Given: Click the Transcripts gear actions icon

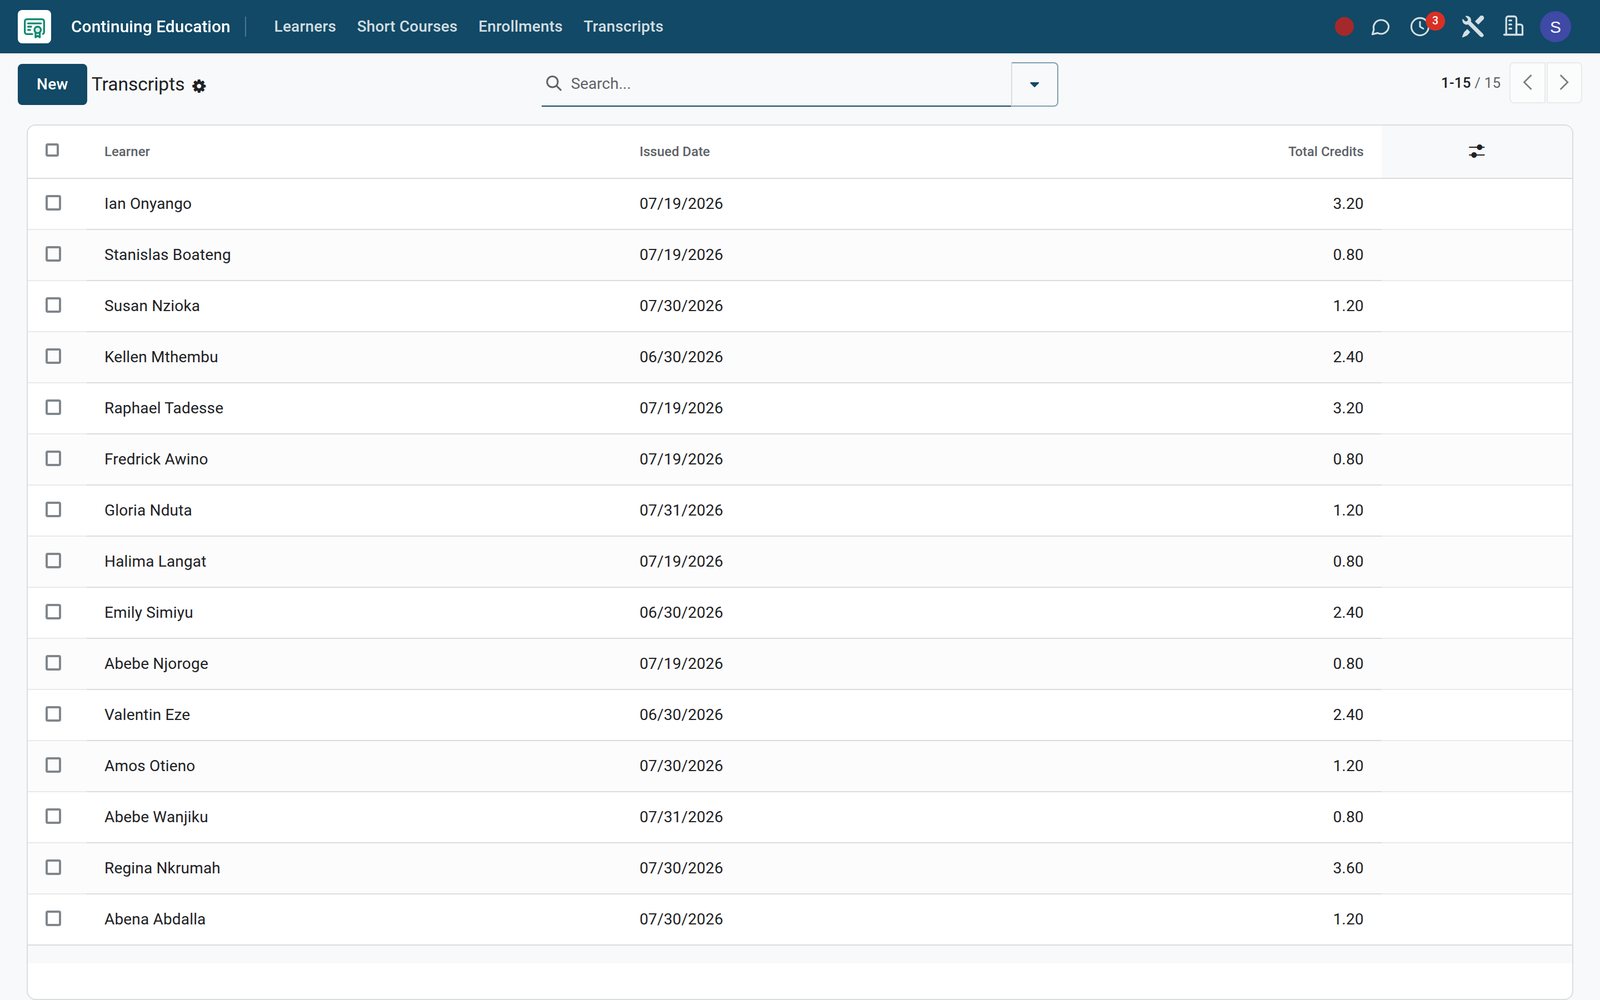Looking at the screenshot, I should coord(199,86).
